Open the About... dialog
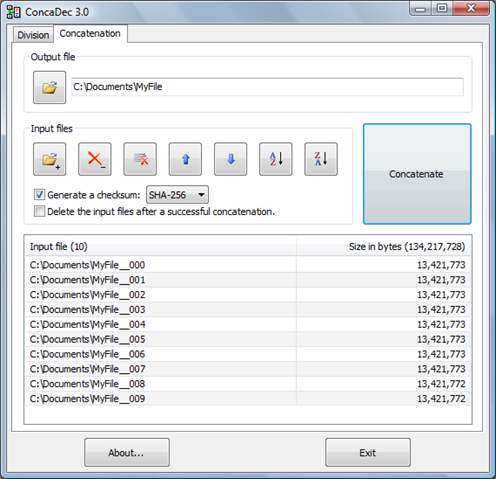Image resolution: width=496 pixels, height=479 pixels. coord(127,453)
